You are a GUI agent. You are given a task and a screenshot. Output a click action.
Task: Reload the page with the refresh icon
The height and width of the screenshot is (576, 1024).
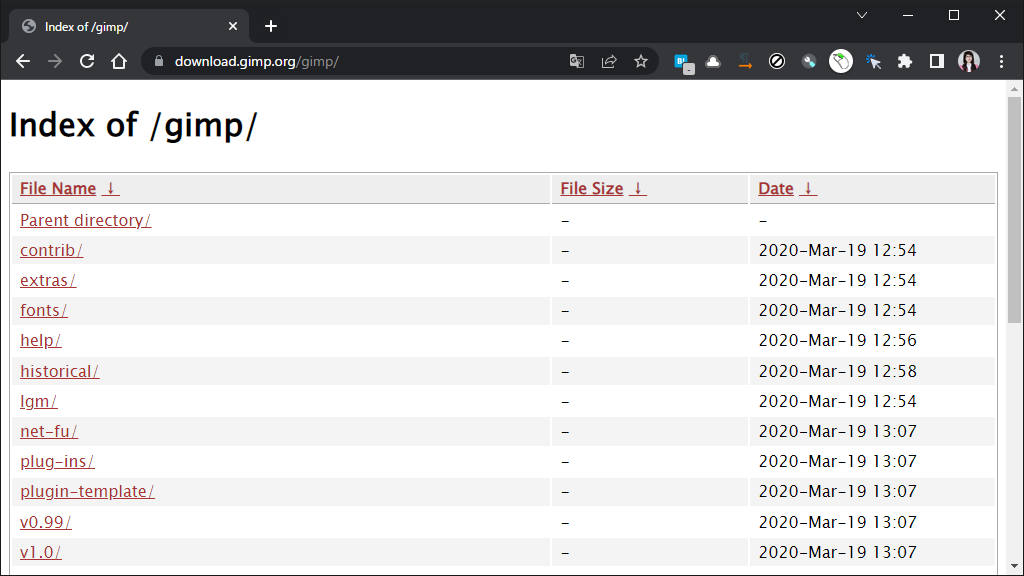tap(87, 61)
